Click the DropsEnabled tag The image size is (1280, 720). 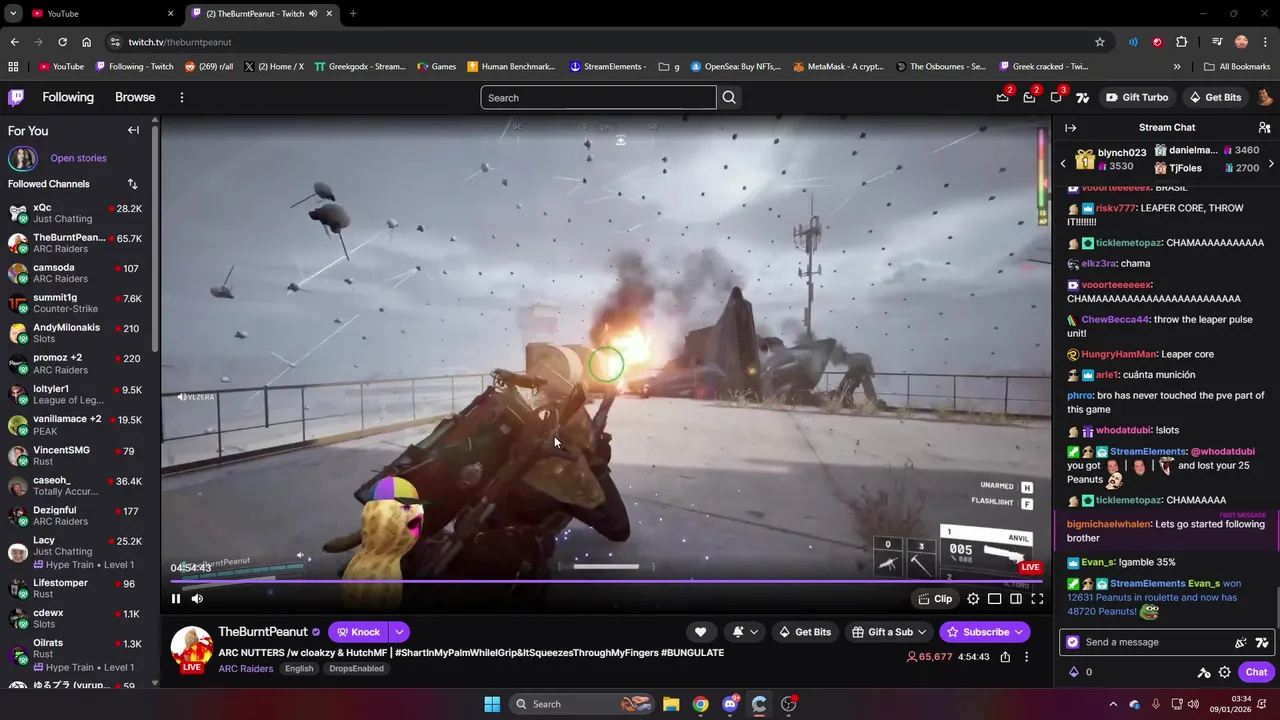point(356,669)
